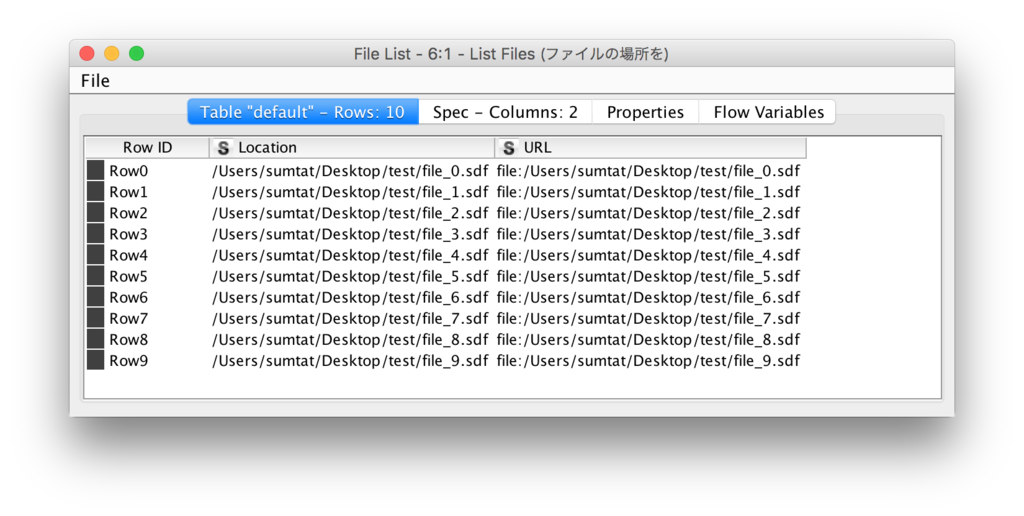
Task: Click URL cell file:/Users/sumtat/Desktop/test/file_0.sdf
Action: [648, 171]
